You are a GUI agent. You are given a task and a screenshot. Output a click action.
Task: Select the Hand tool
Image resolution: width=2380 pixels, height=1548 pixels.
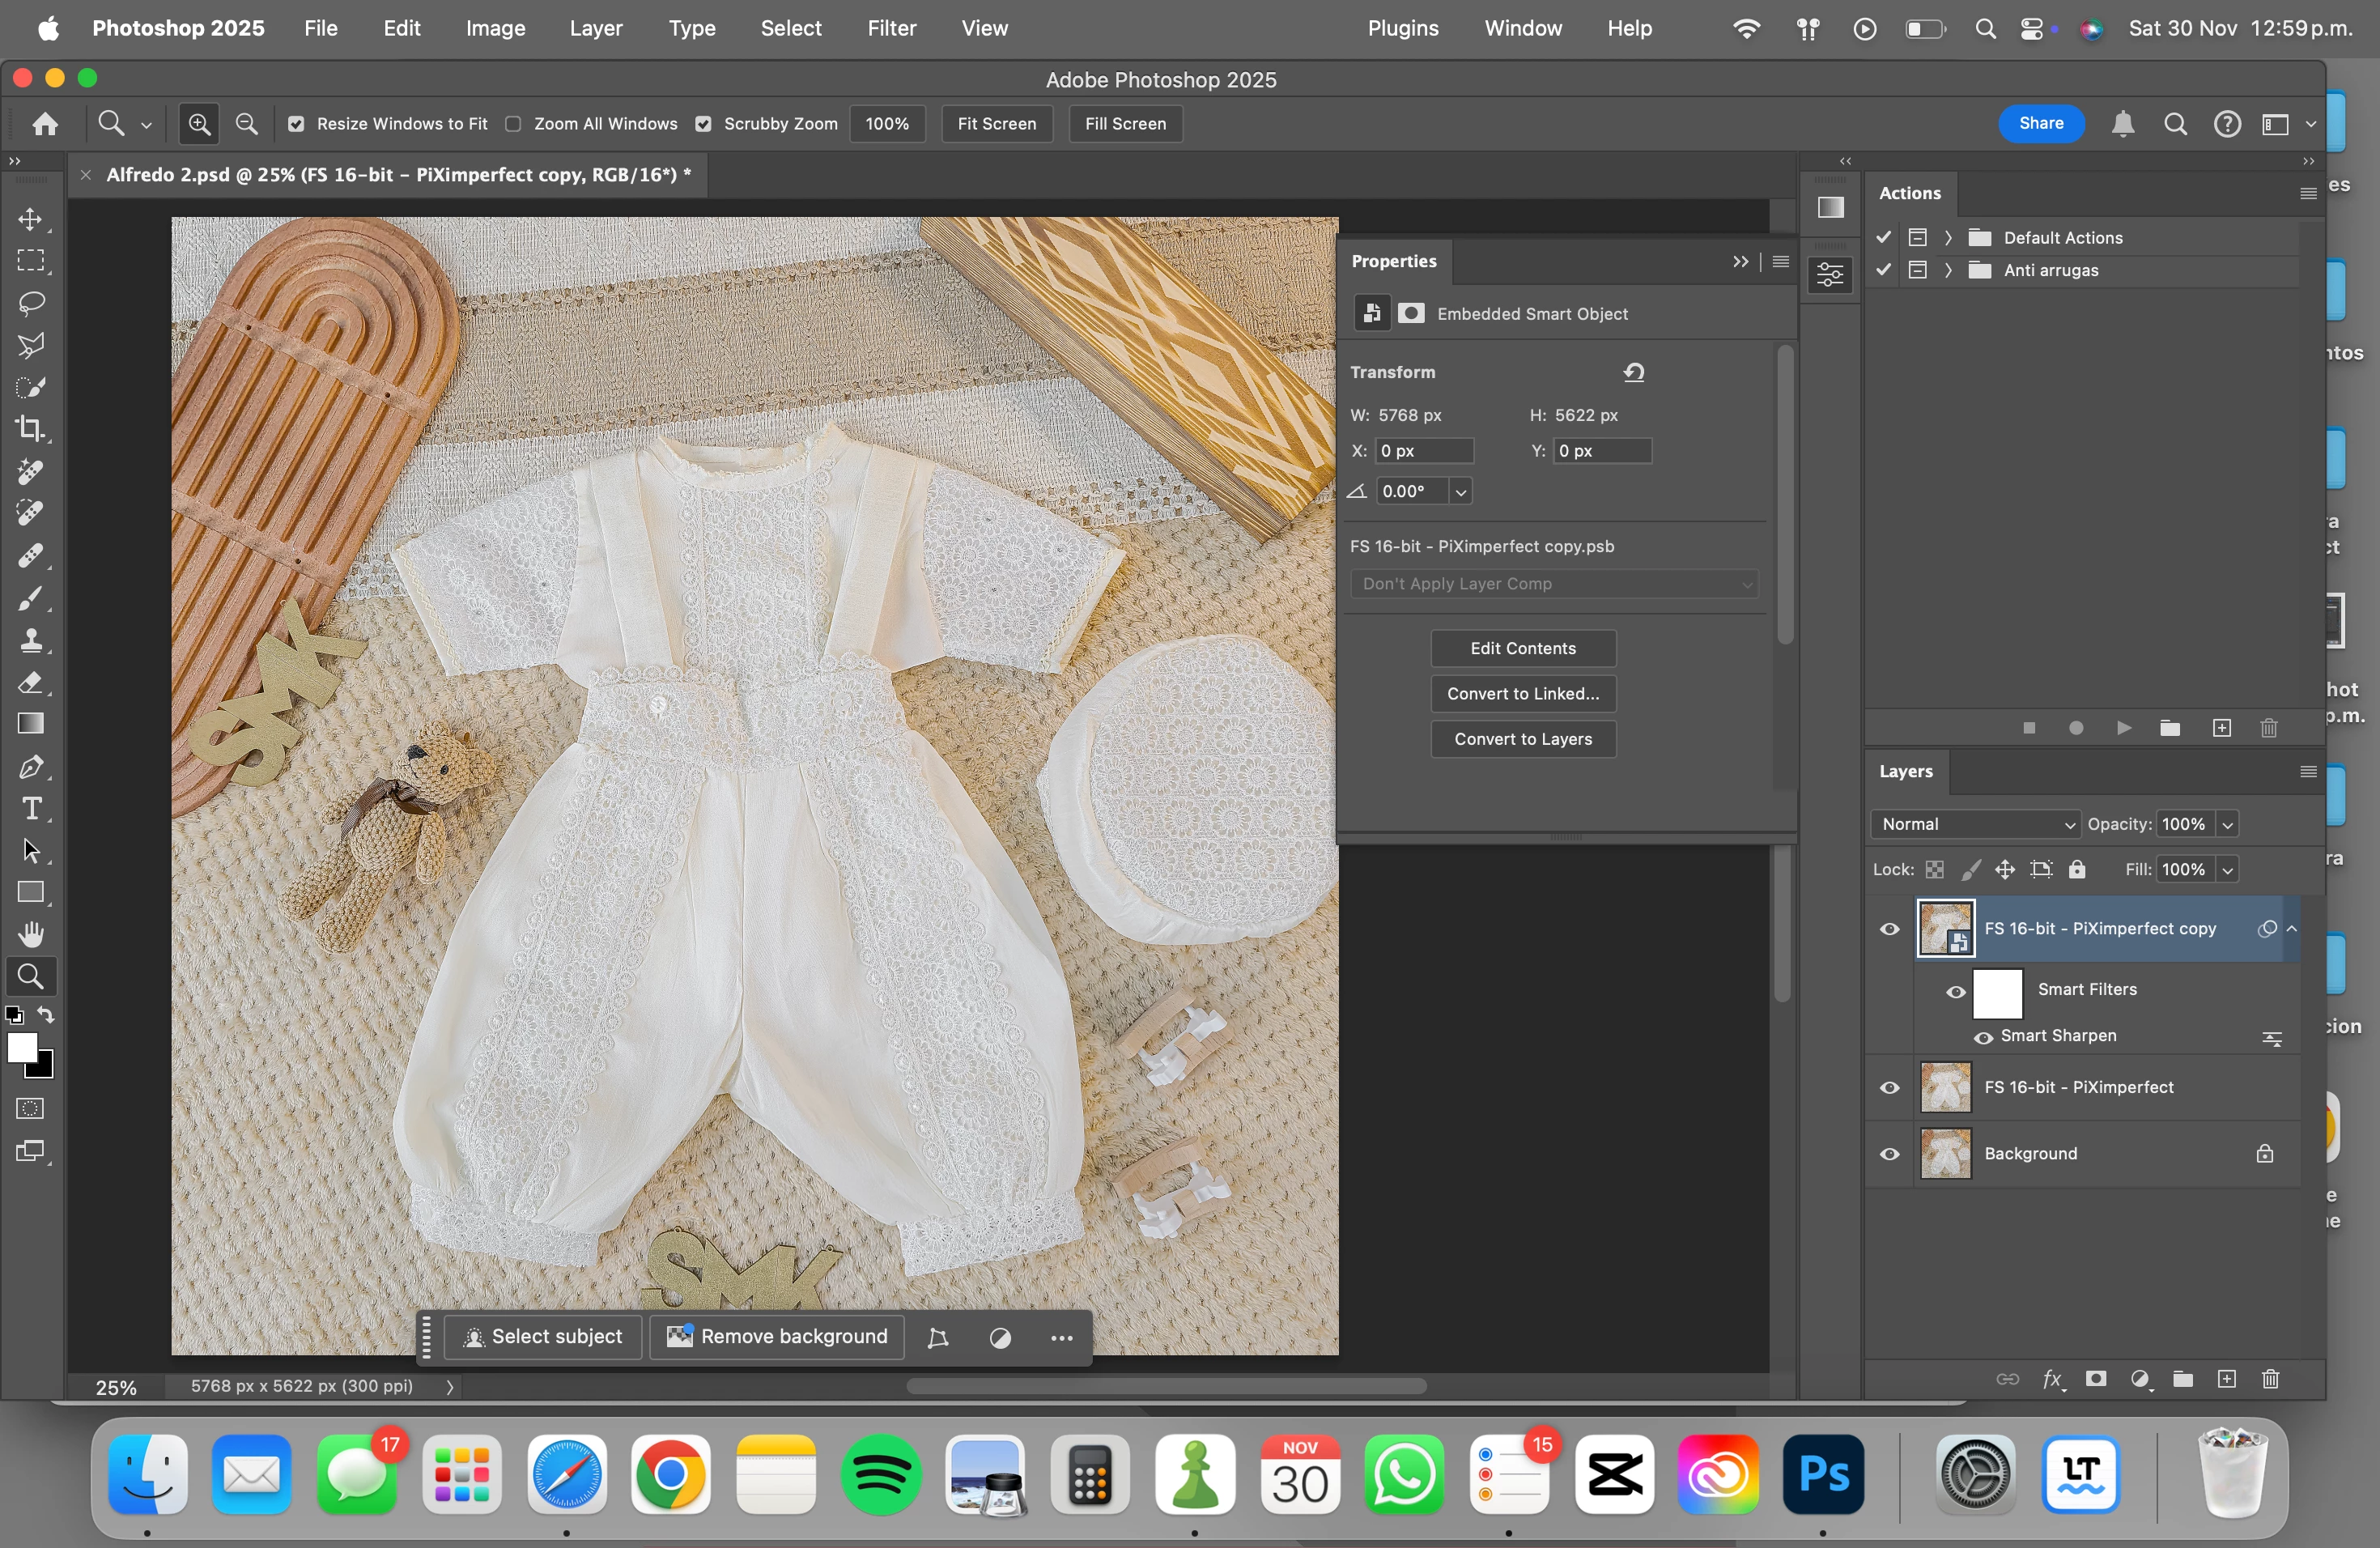pos(30,934)
